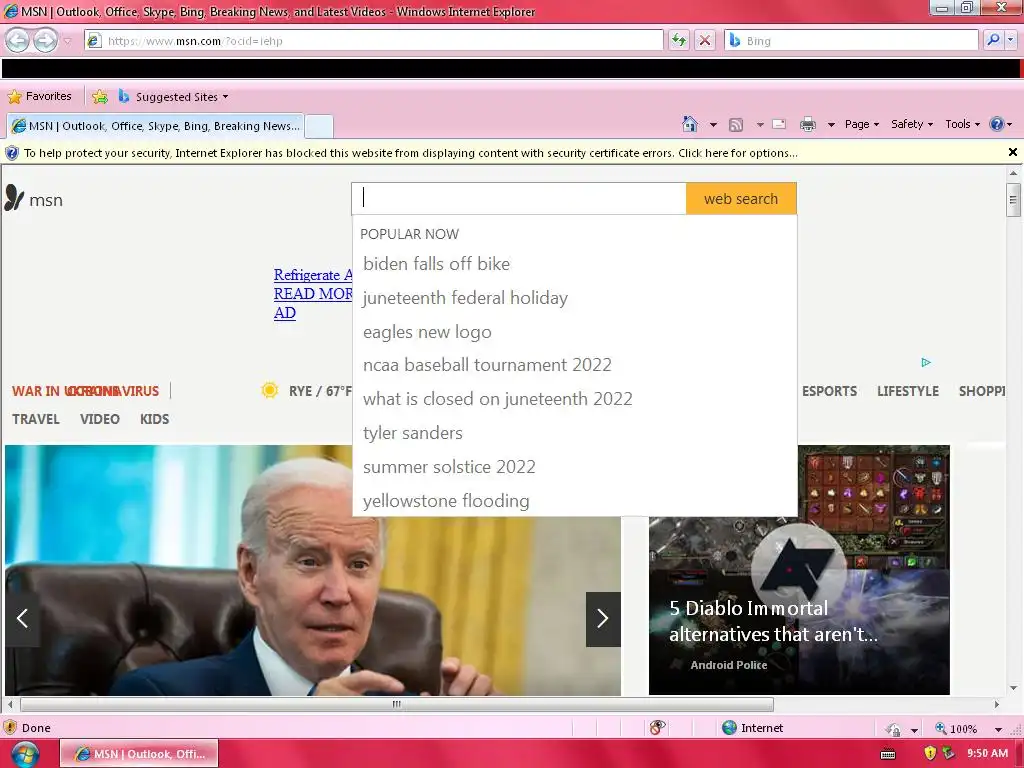
Task: Click the browser Forward arrow button
Action: pyautogui.click(x=45, y=40)
